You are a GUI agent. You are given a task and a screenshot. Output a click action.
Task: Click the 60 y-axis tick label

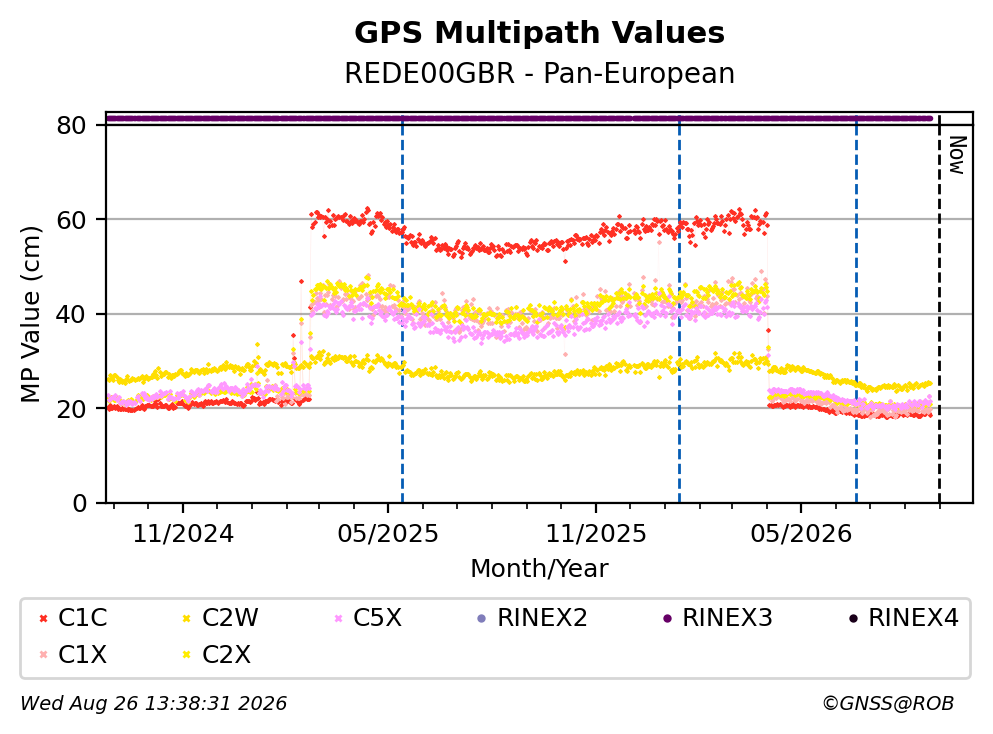71,220
